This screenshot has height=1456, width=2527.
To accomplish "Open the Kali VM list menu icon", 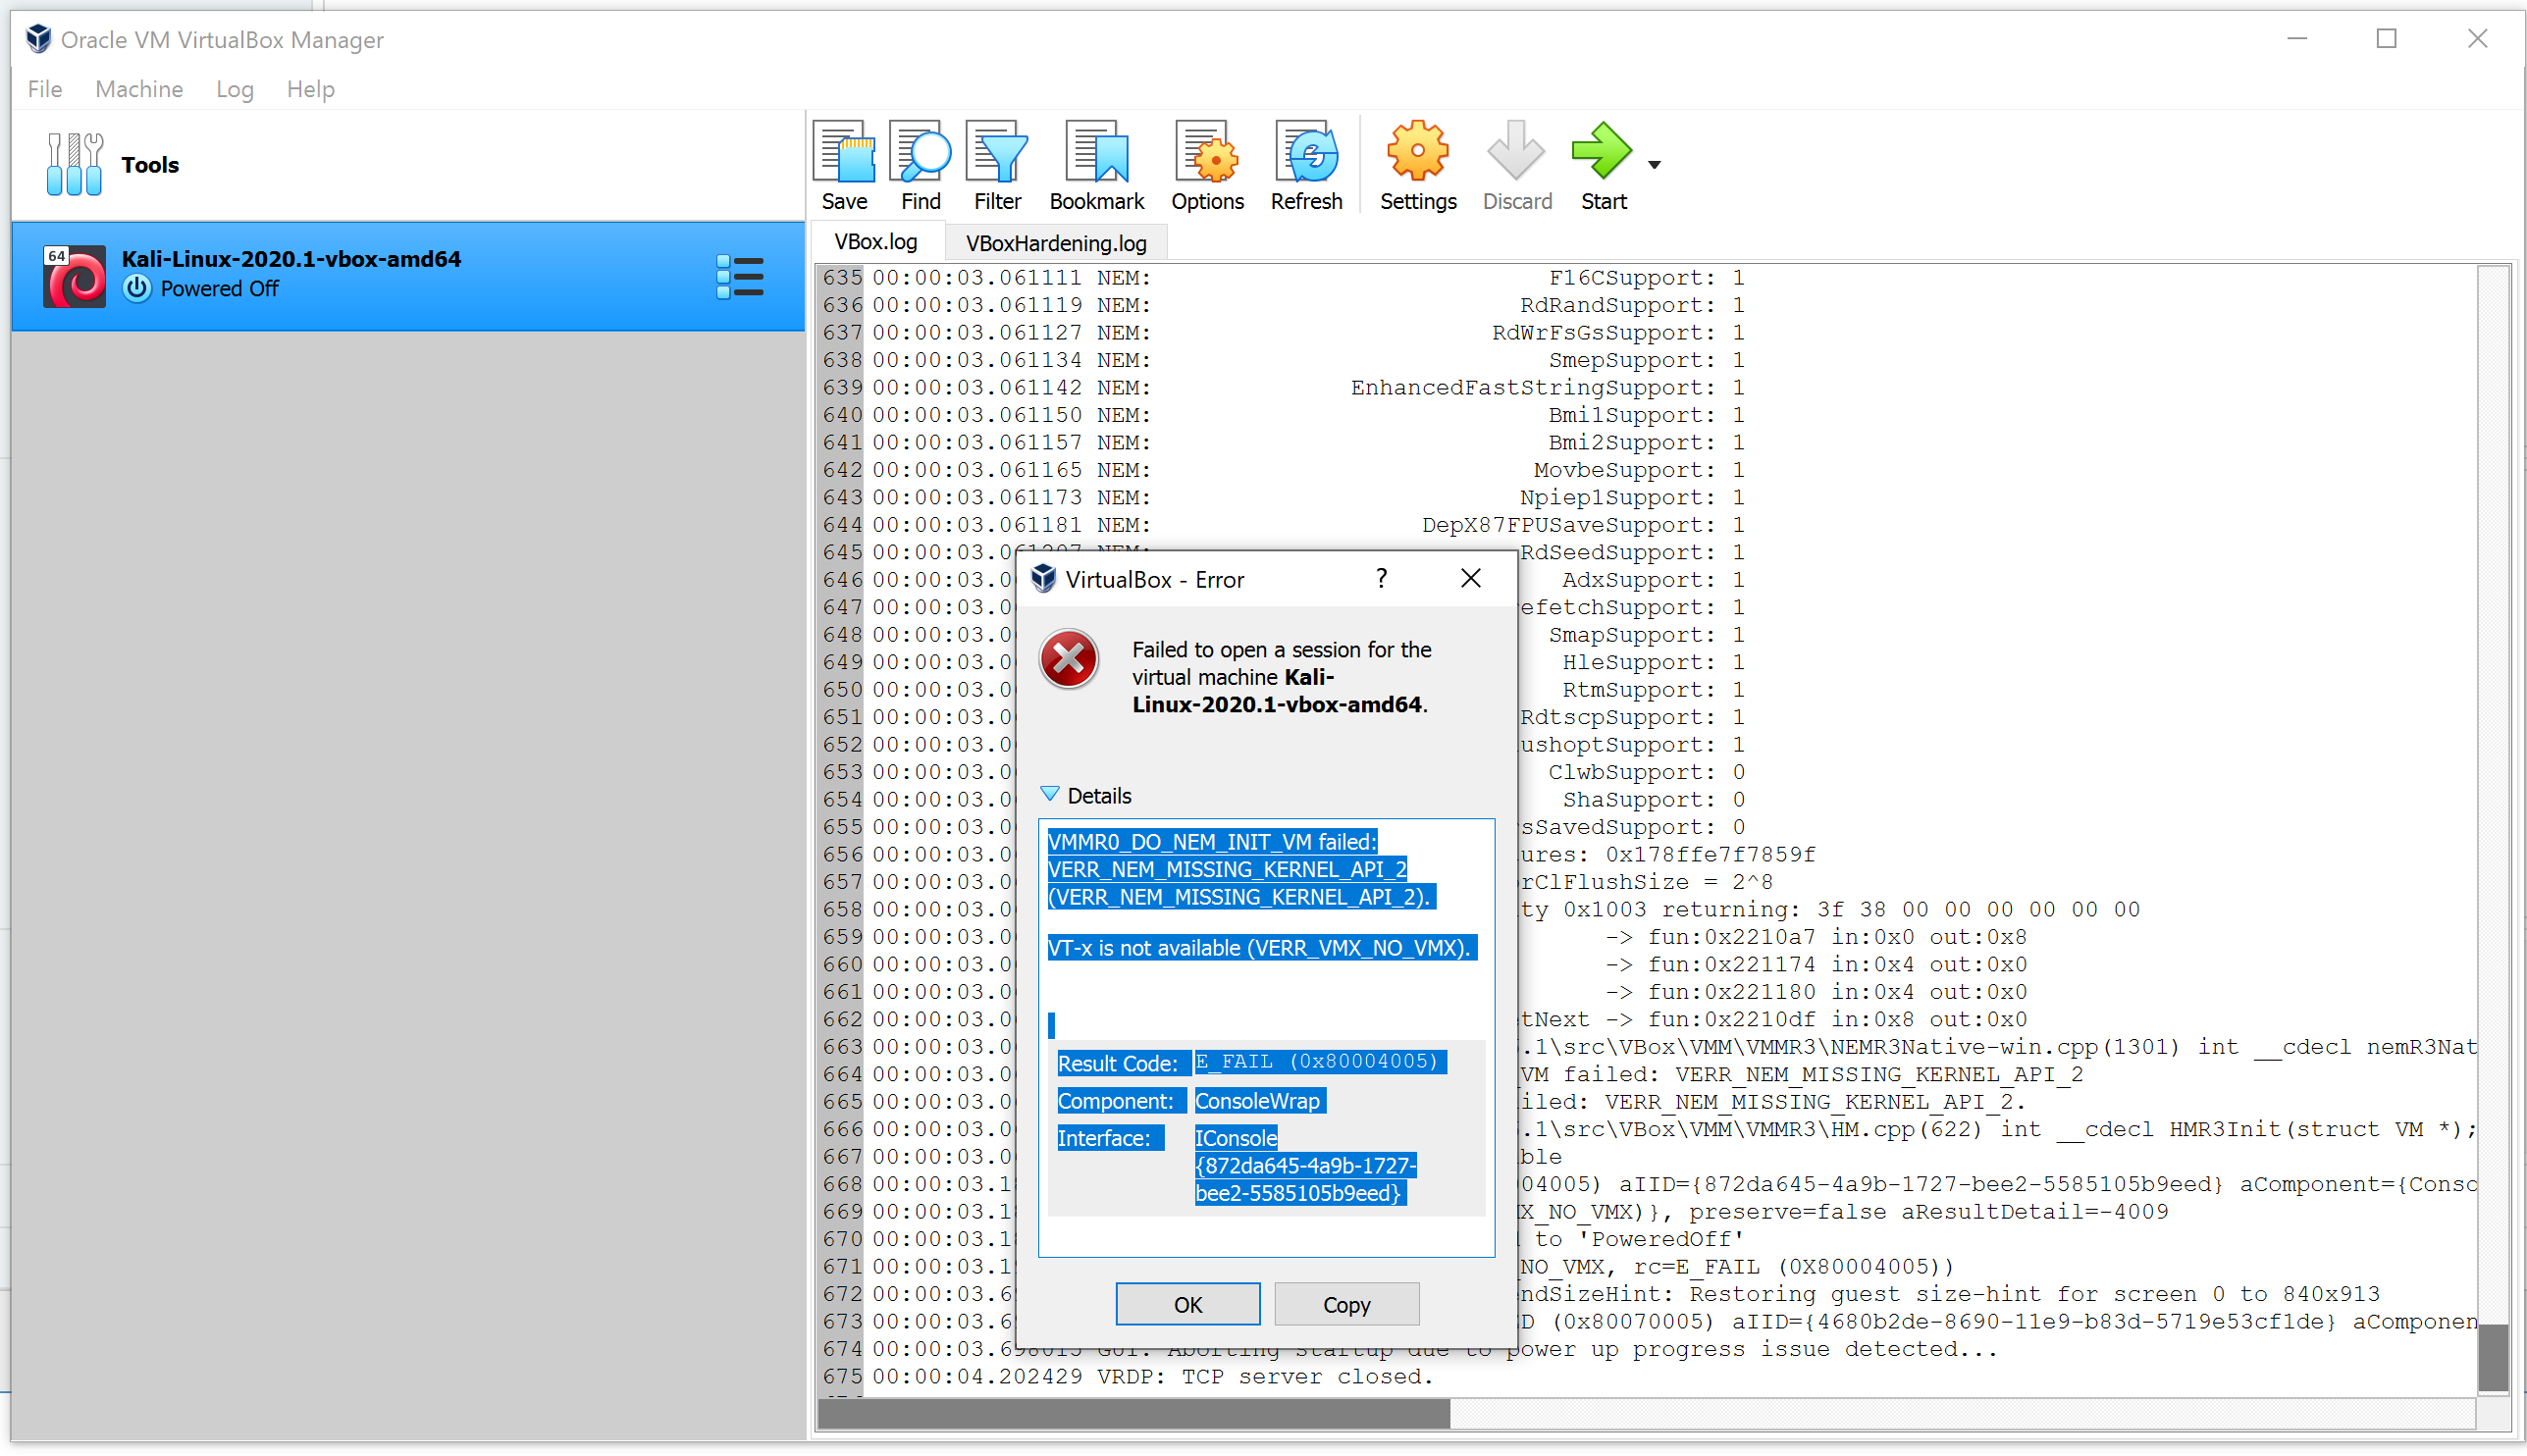I will 740,277.
